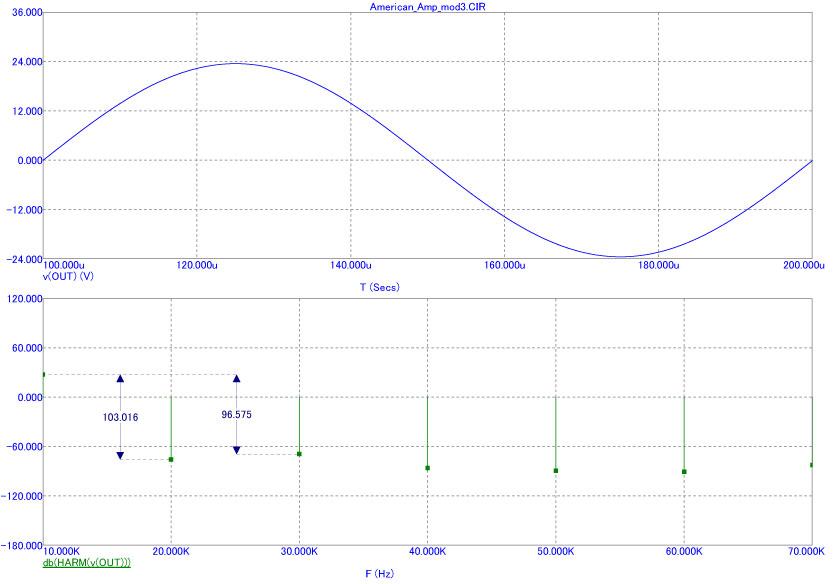Click the -120.000 y-axis label
833x584 pixels.
click(x=22, y=496)
